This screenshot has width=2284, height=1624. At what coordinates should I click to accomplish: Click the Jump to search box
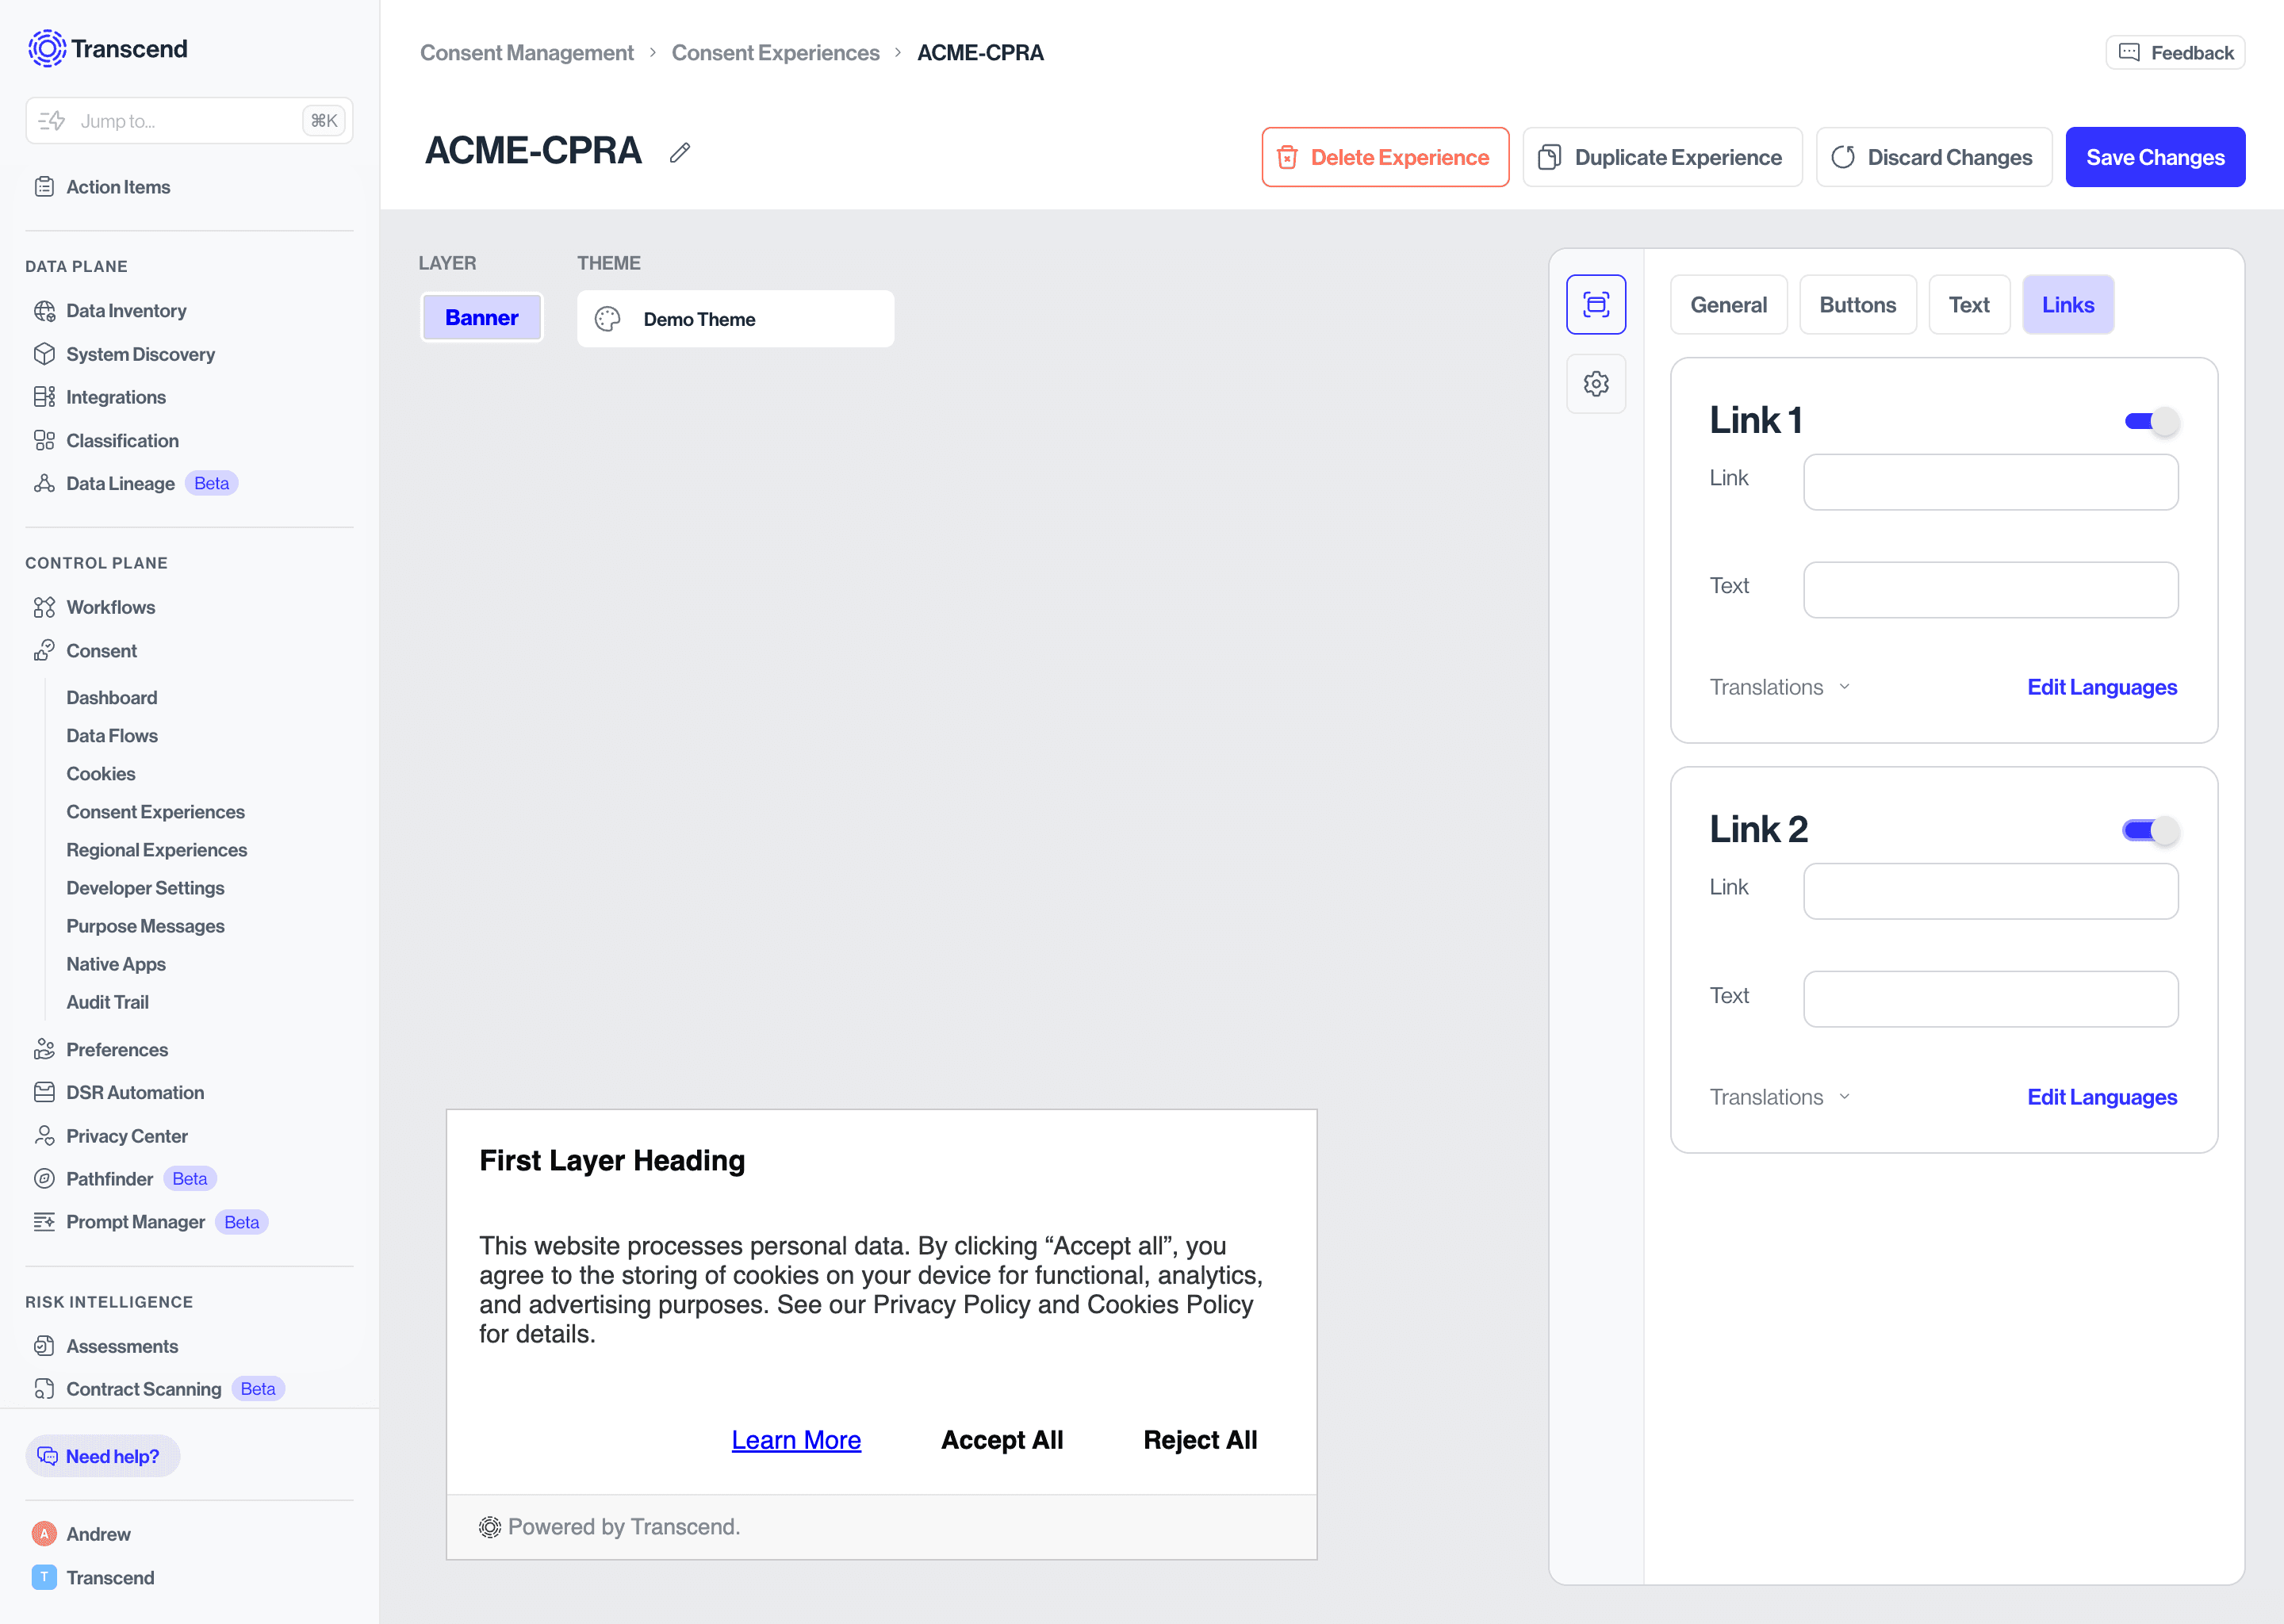coord(189,121)
